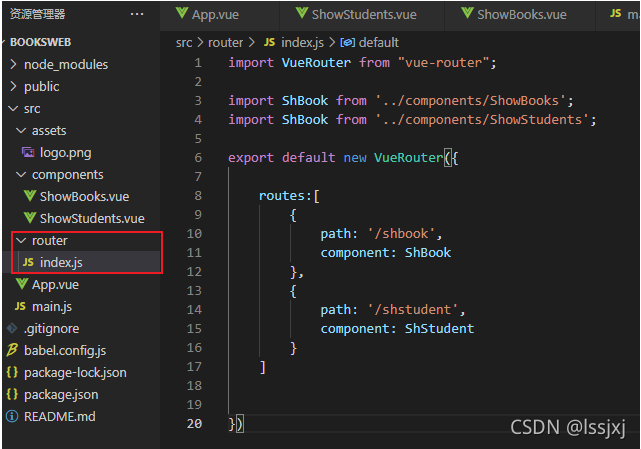
Task: Open README.md from the file tree
Action: point(60,416)
